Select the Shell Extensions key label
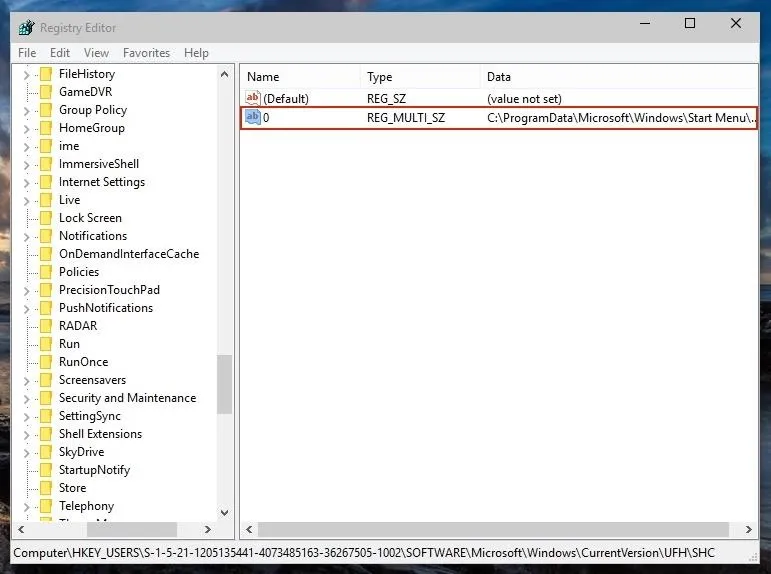Screen dimensions: 771x574 100,434
